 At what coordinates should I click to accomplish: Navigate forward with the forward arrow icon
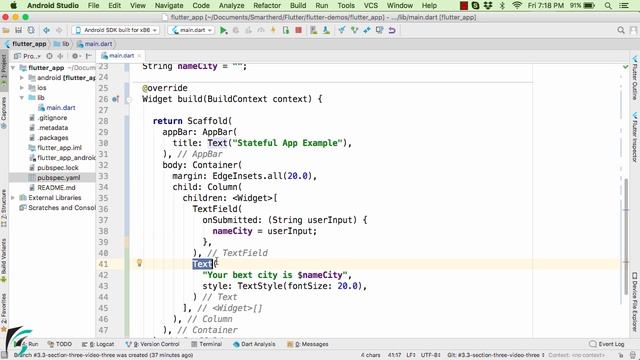[x=59, y=30]
